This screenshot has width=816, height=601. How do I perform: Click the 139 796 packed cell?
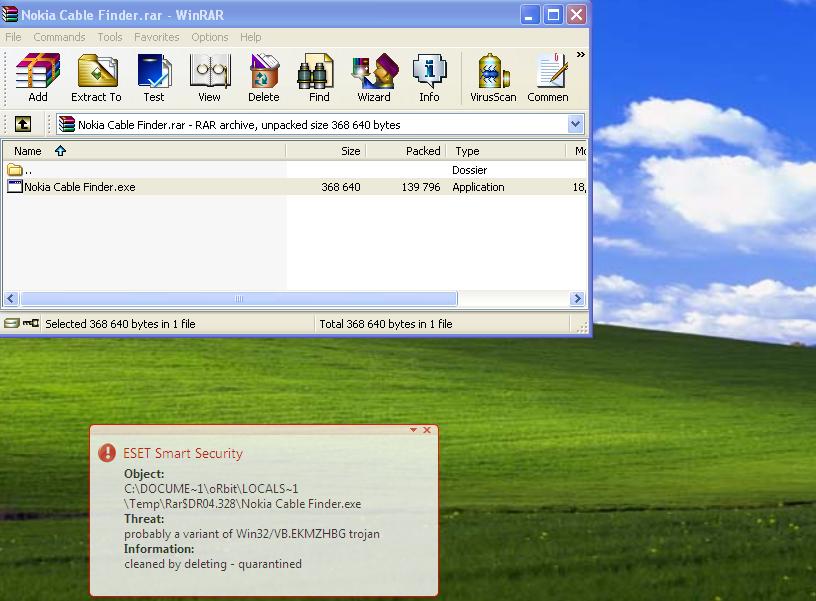coord(420,187)
